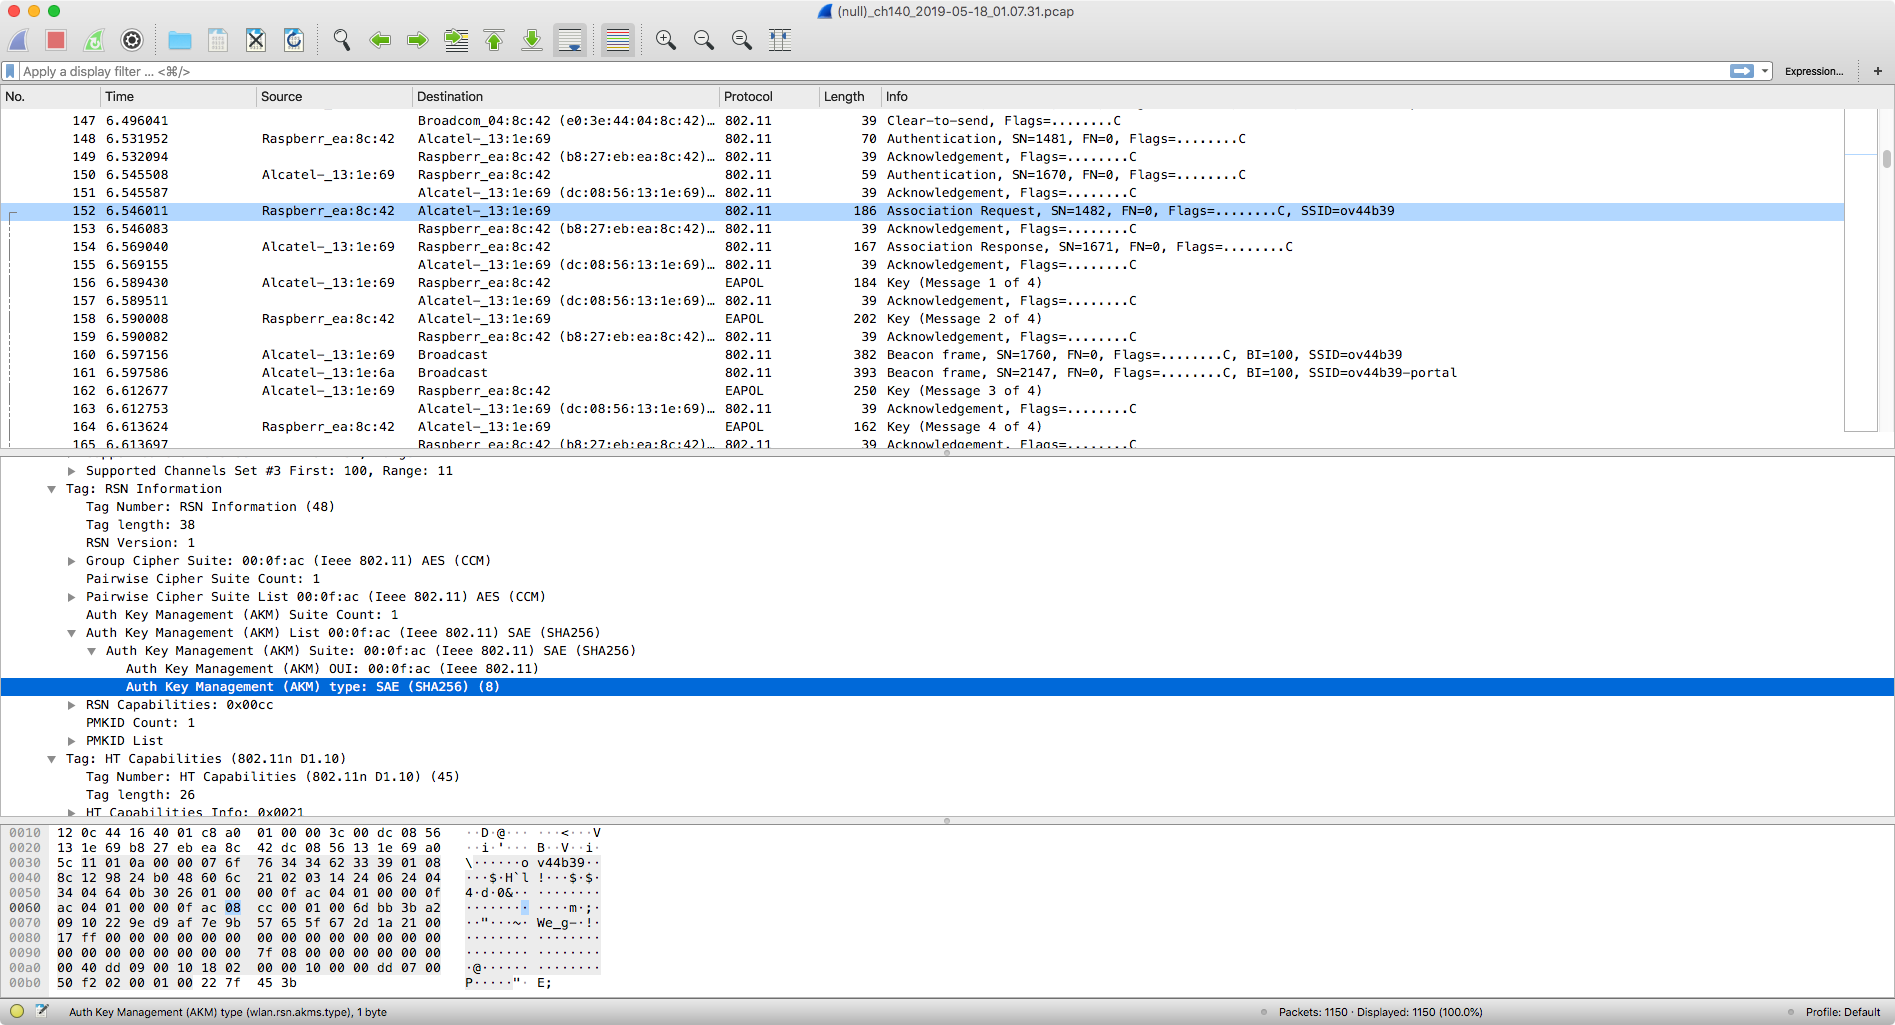Expand the PMKID List entry
Image resolution: width=1895 pixels, height=1025 pixels.
pyautogui.click(x=71, y=741)
